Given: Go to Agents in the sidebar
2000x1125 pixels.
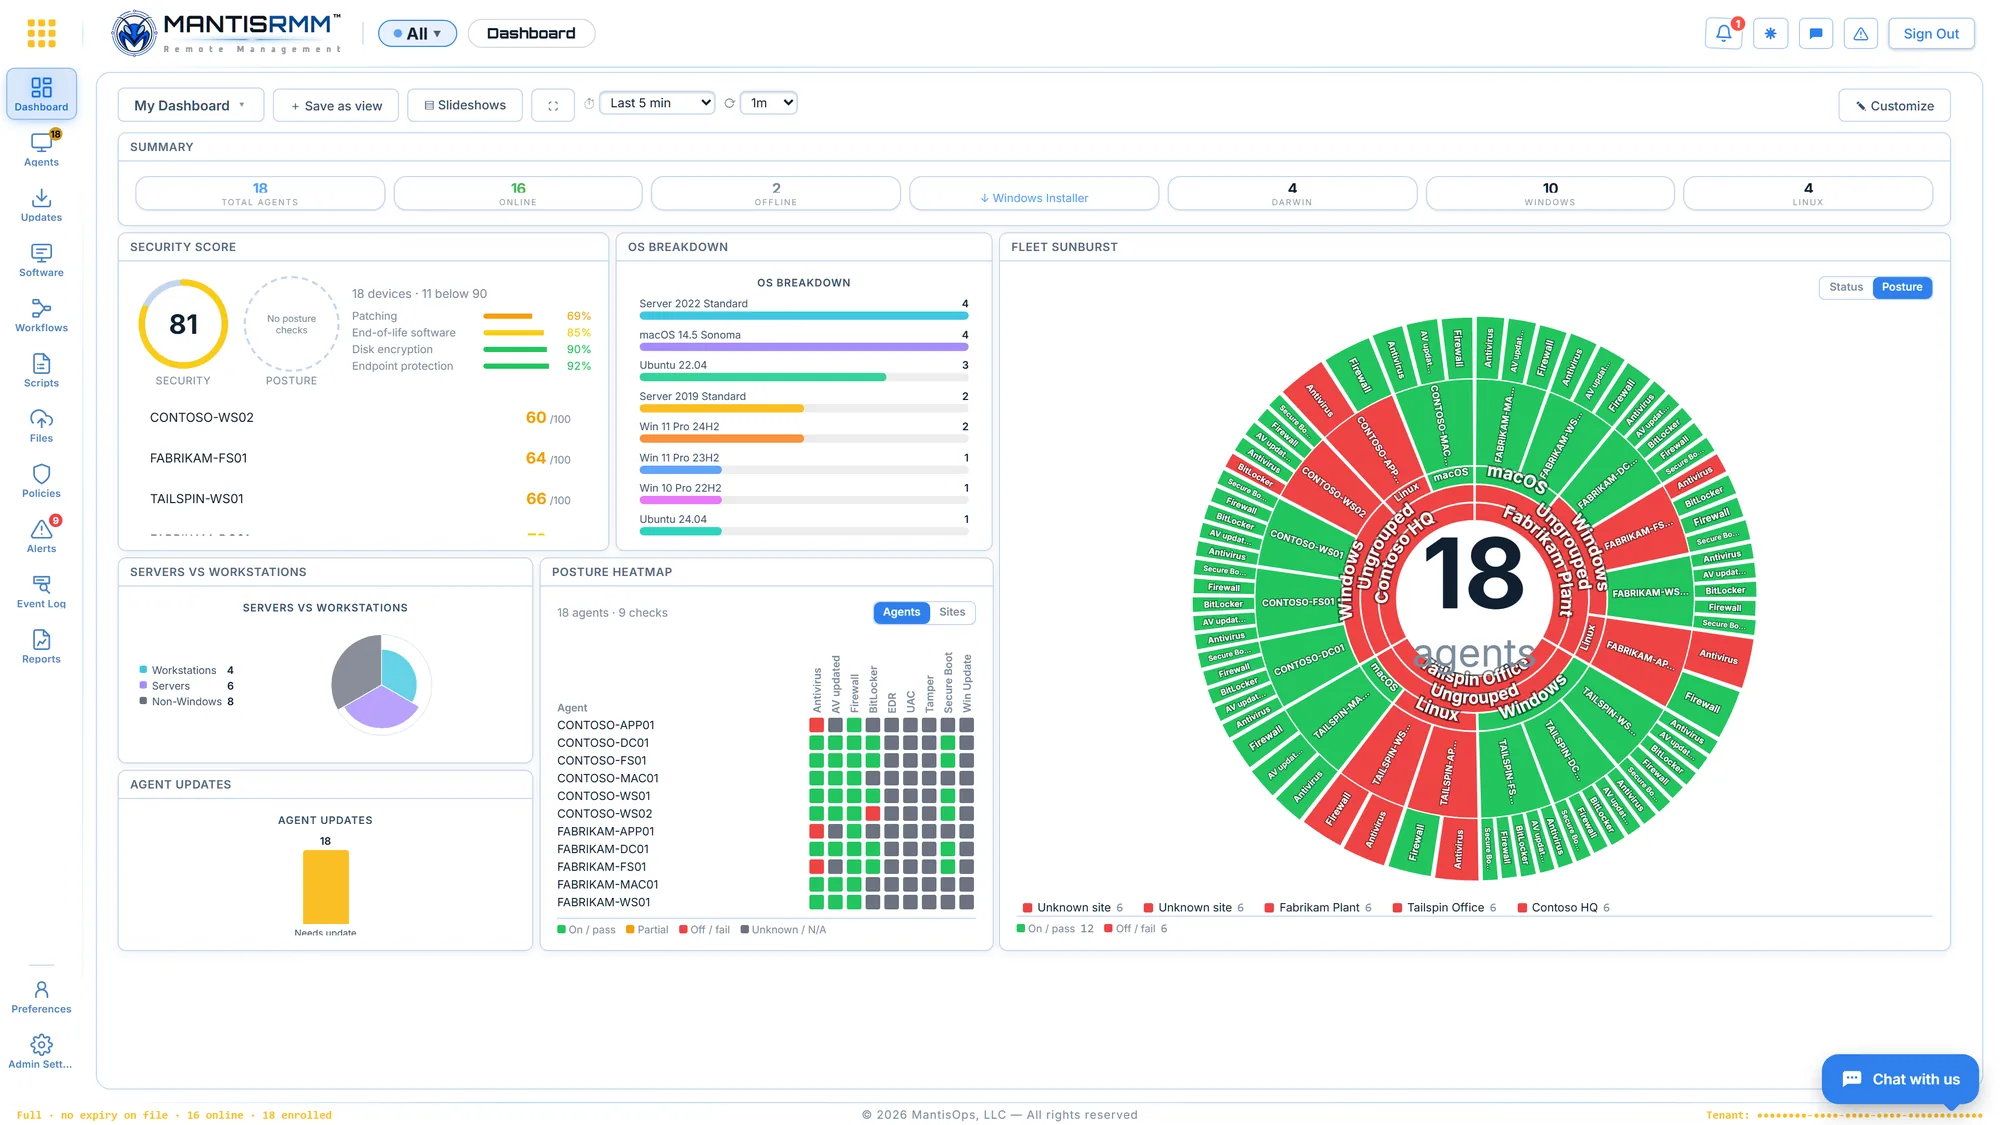Looking at the screenshot, I should pos(41,149).
